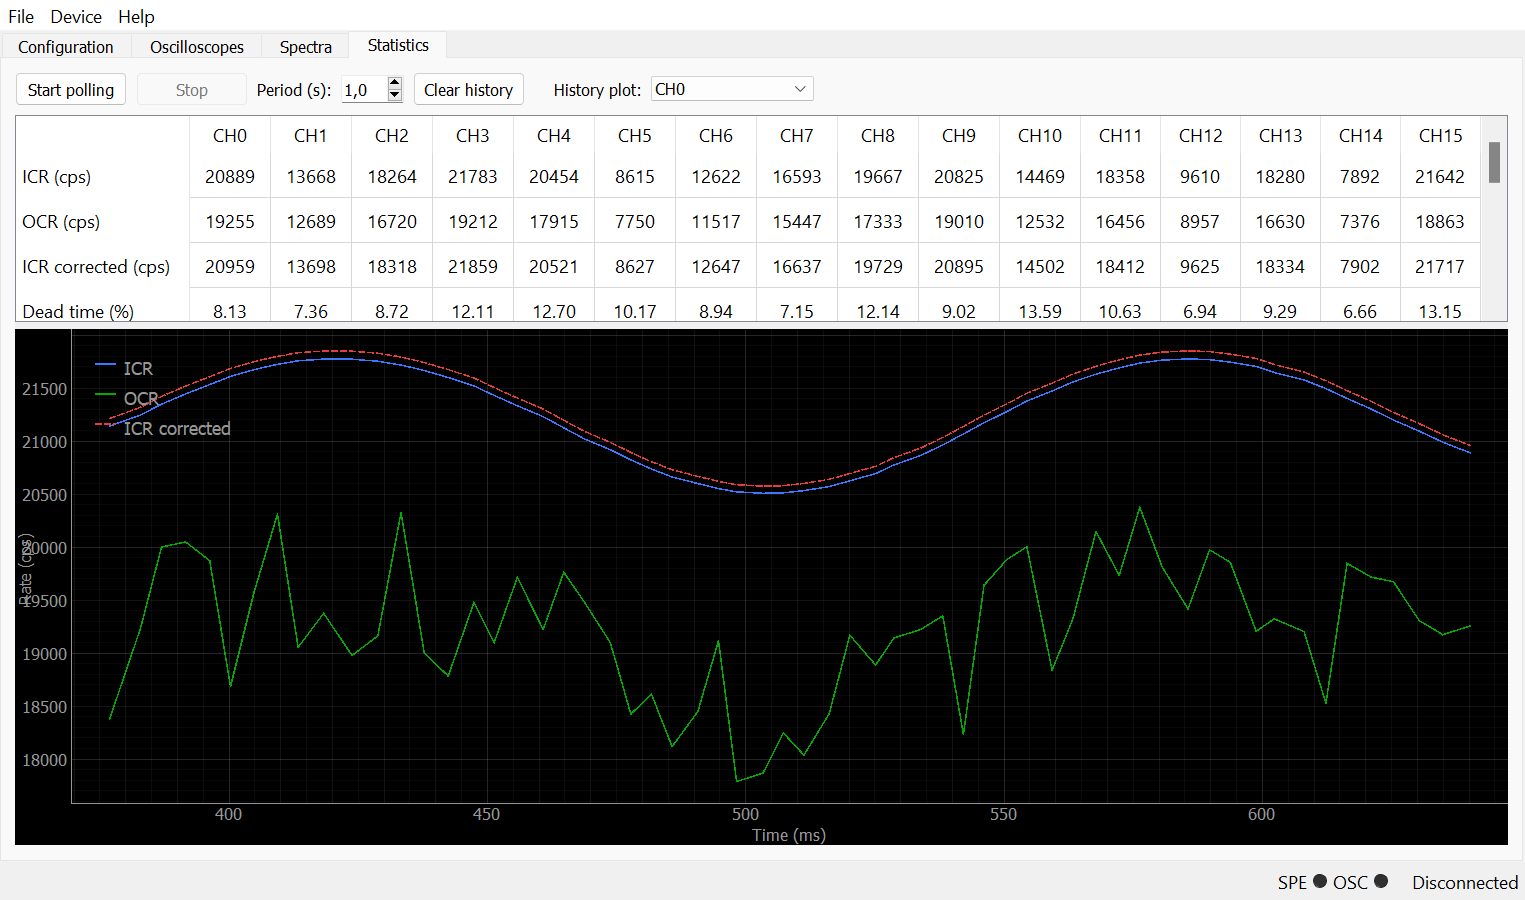Click the Start polling button
The width and height of the screenshot is (1525, 900).
pos(71,90)
